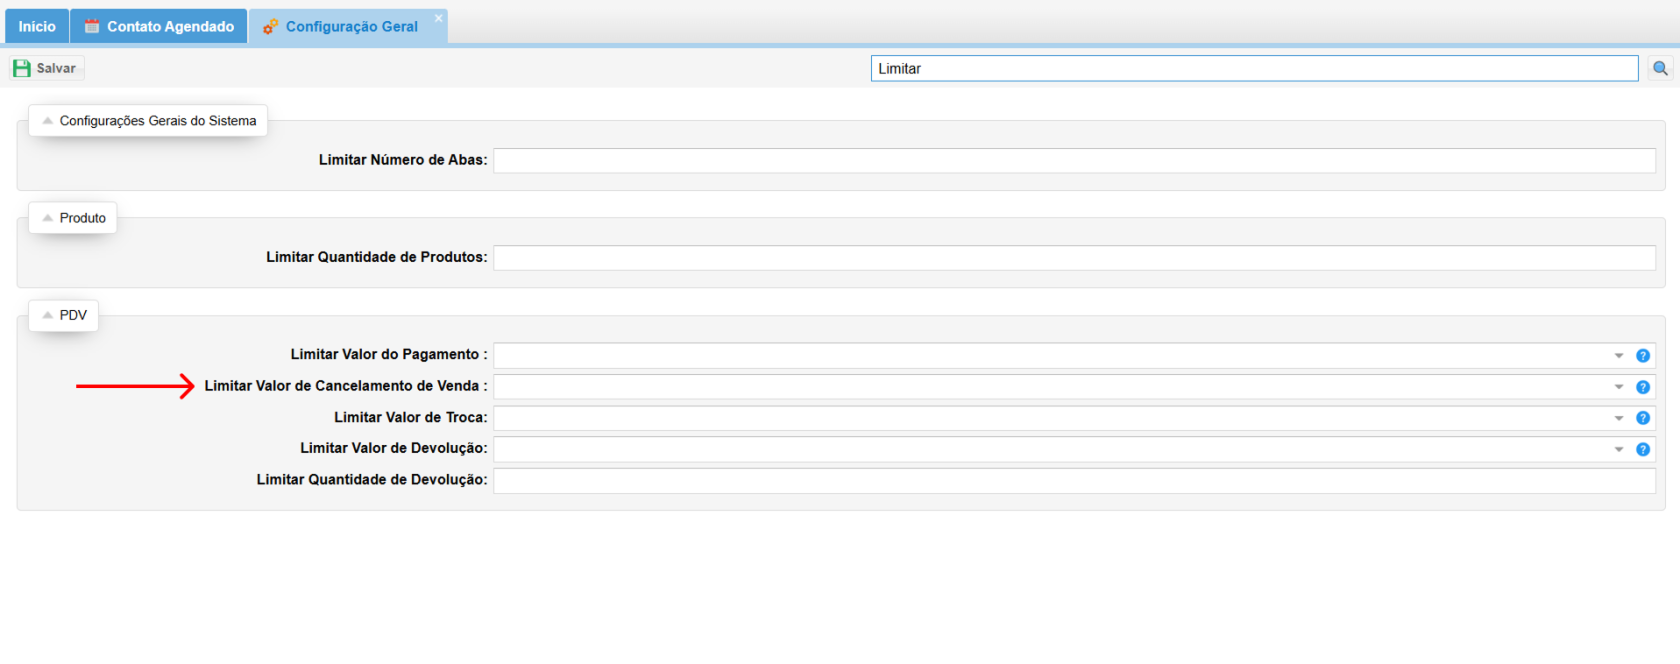The height and width of the screenshot is (664, 1680).
Task: Select the Configuração Geral tab
Action: 350,27
